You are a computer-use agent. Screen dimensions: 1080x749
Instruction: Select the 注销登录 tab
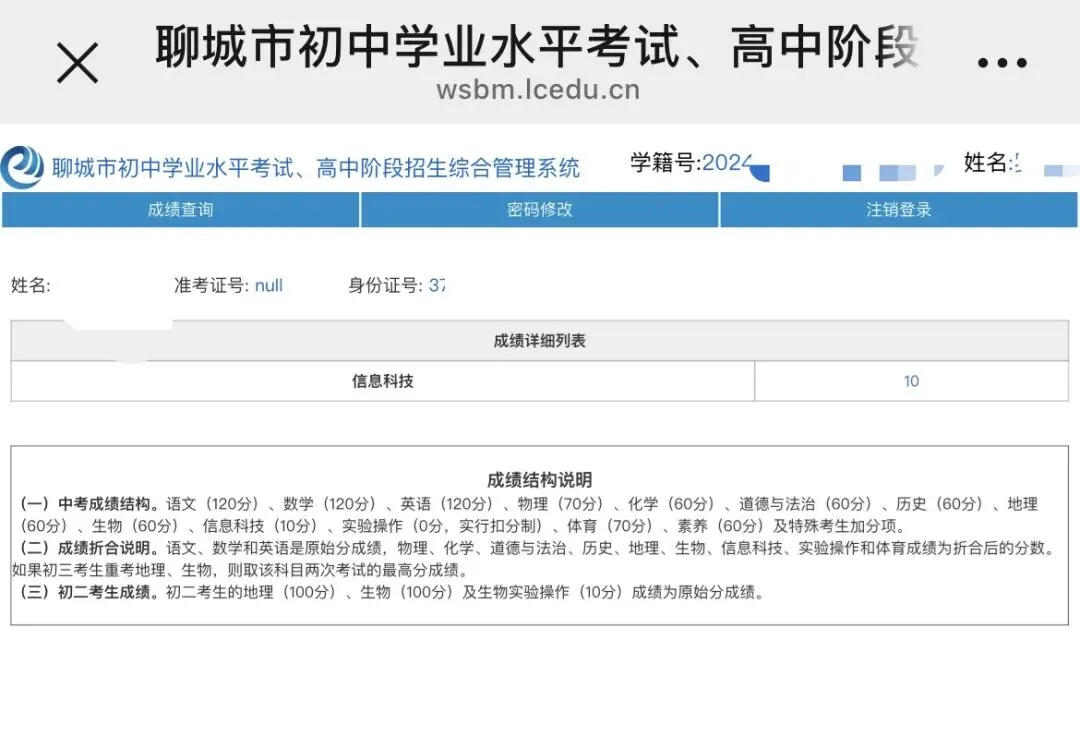tap(899, 209)
